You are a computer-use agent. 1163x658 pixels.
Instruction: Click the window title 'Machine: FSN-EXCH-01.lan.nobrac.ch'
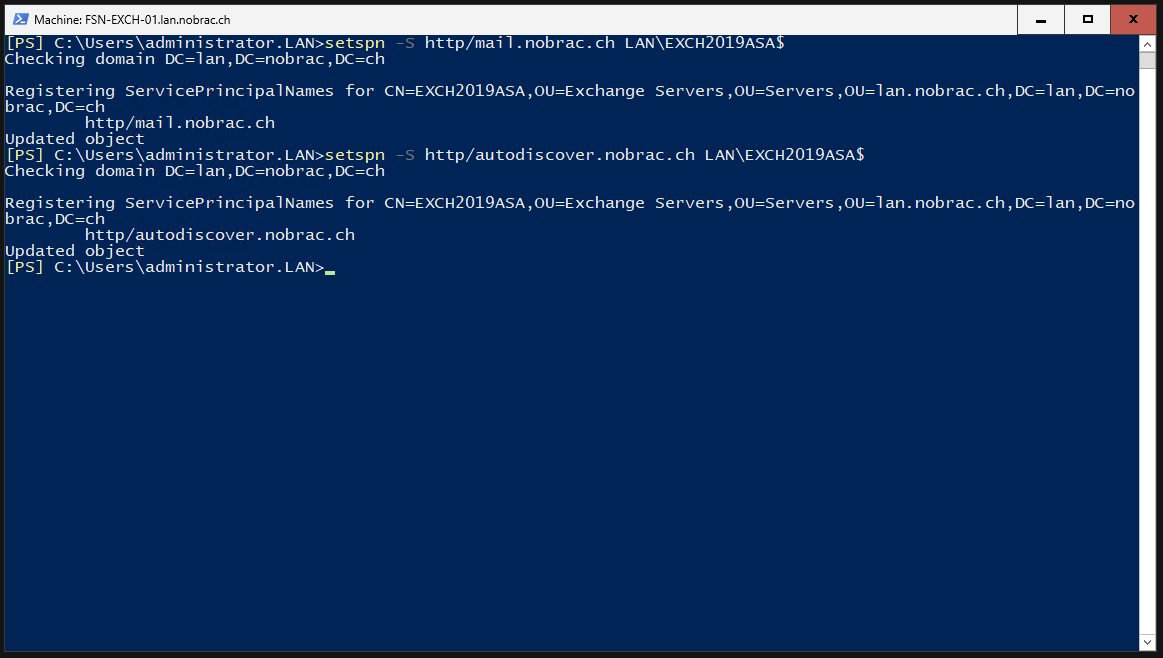[x=132, y=20]
